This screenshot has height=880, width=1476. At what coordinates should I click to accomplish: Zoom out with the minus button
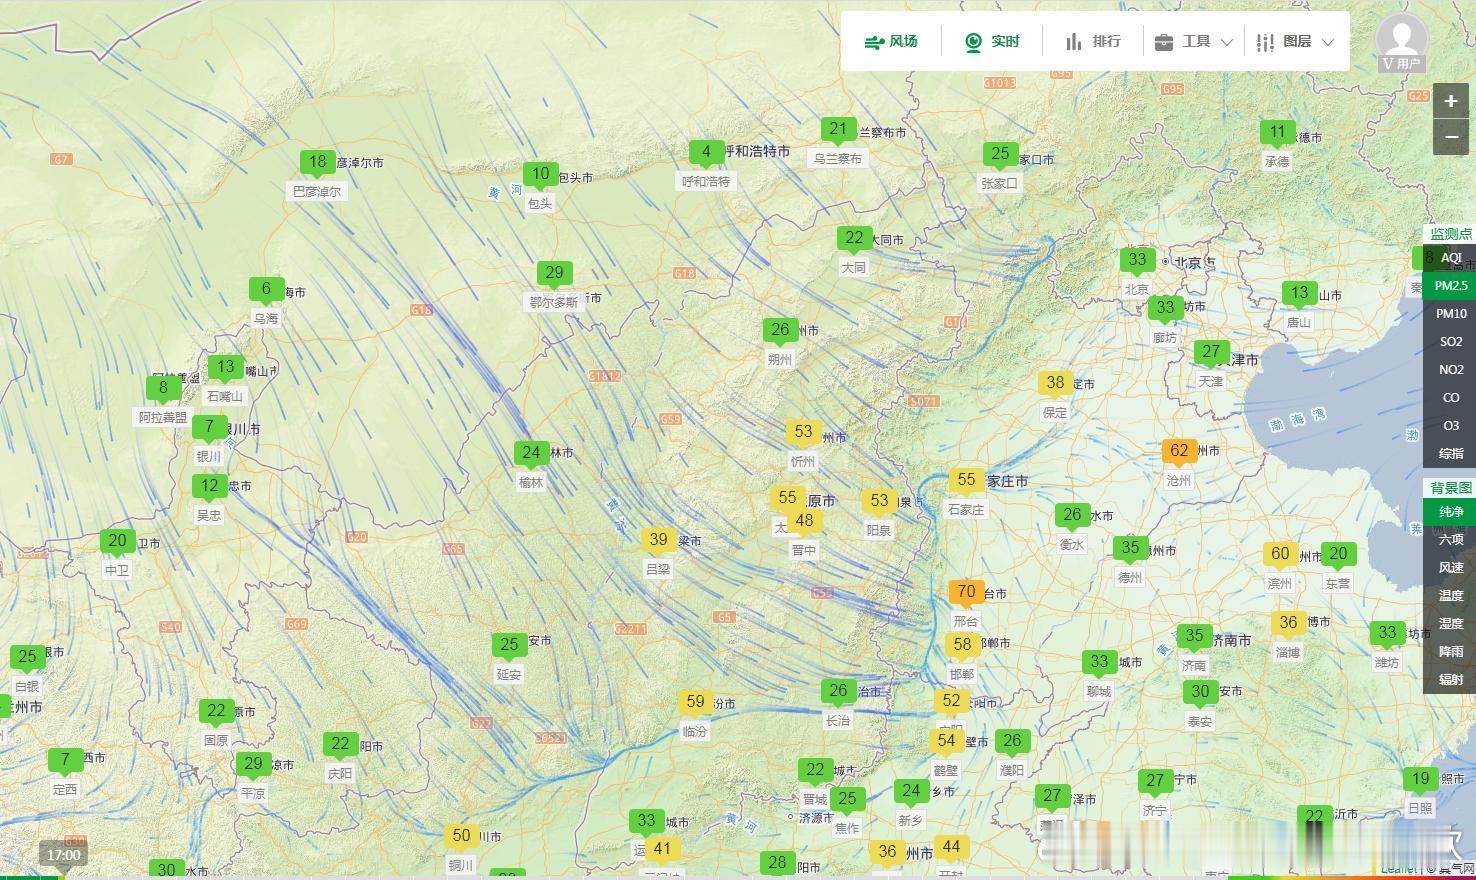click(1451, 137)
